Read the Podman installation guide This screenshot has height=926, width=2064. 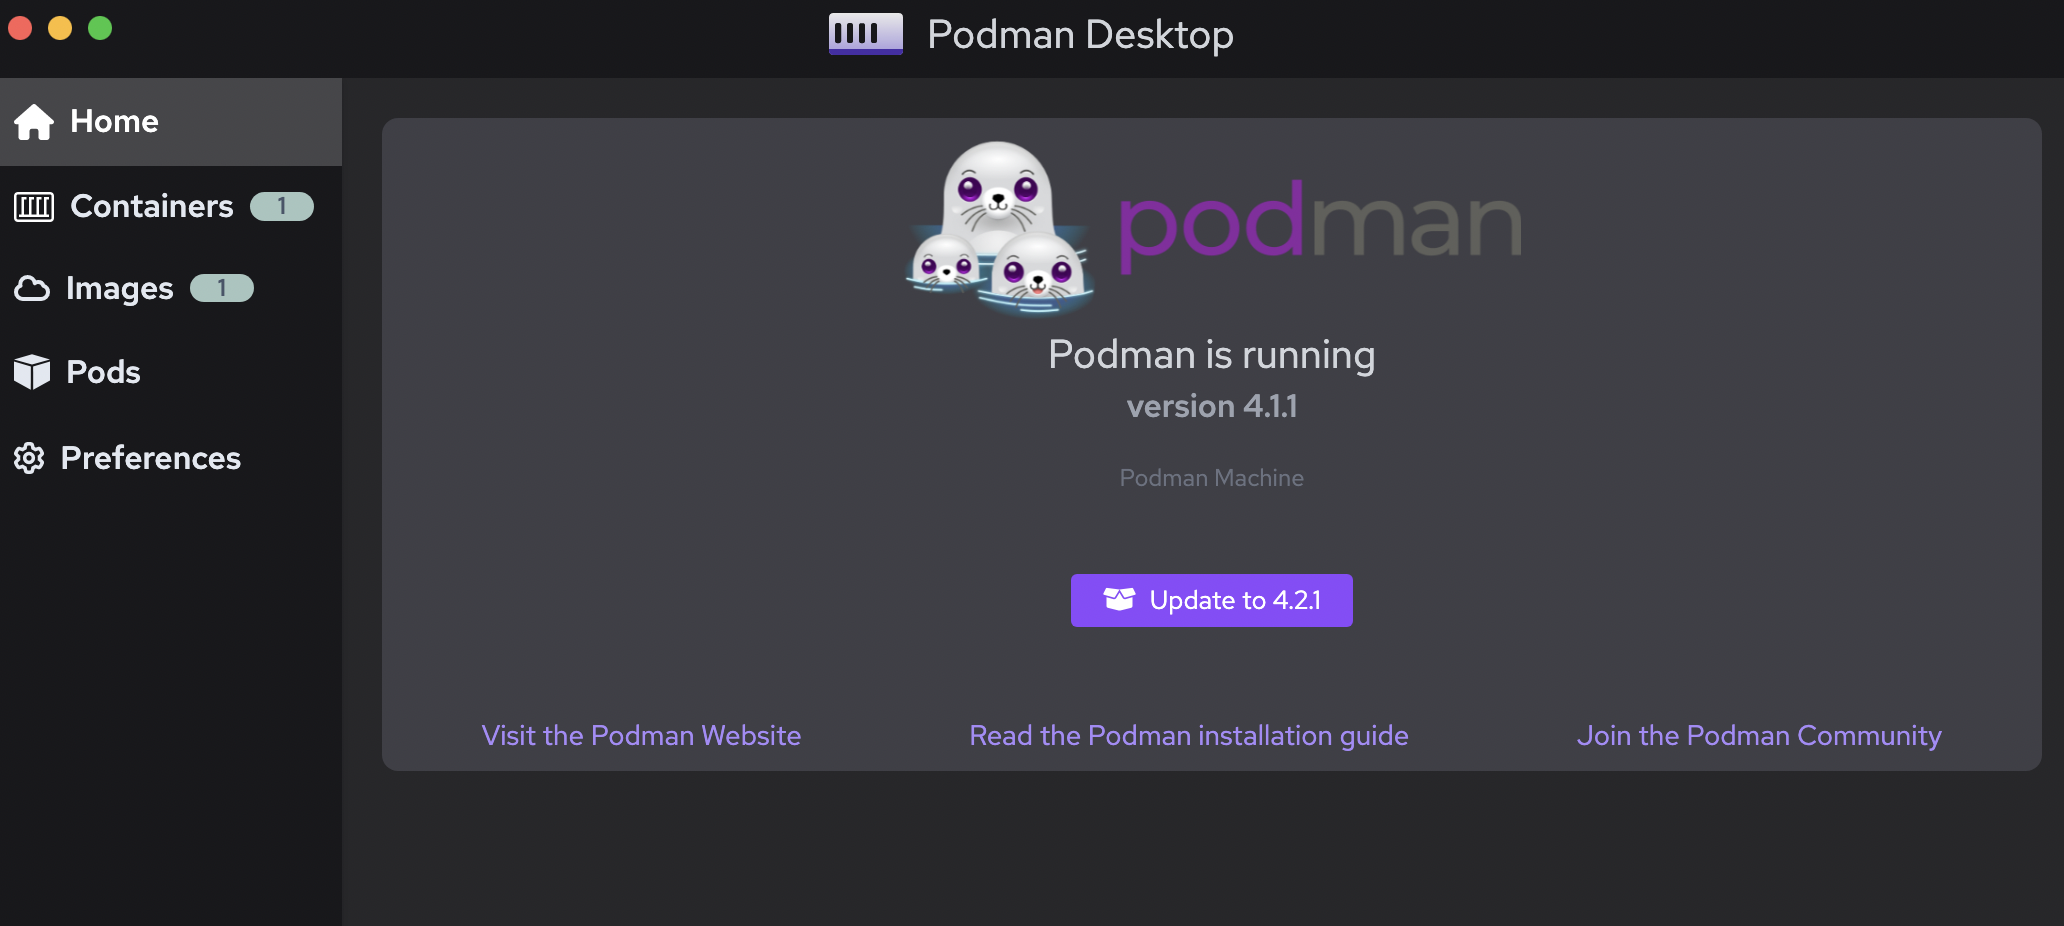pos(1188,735)
